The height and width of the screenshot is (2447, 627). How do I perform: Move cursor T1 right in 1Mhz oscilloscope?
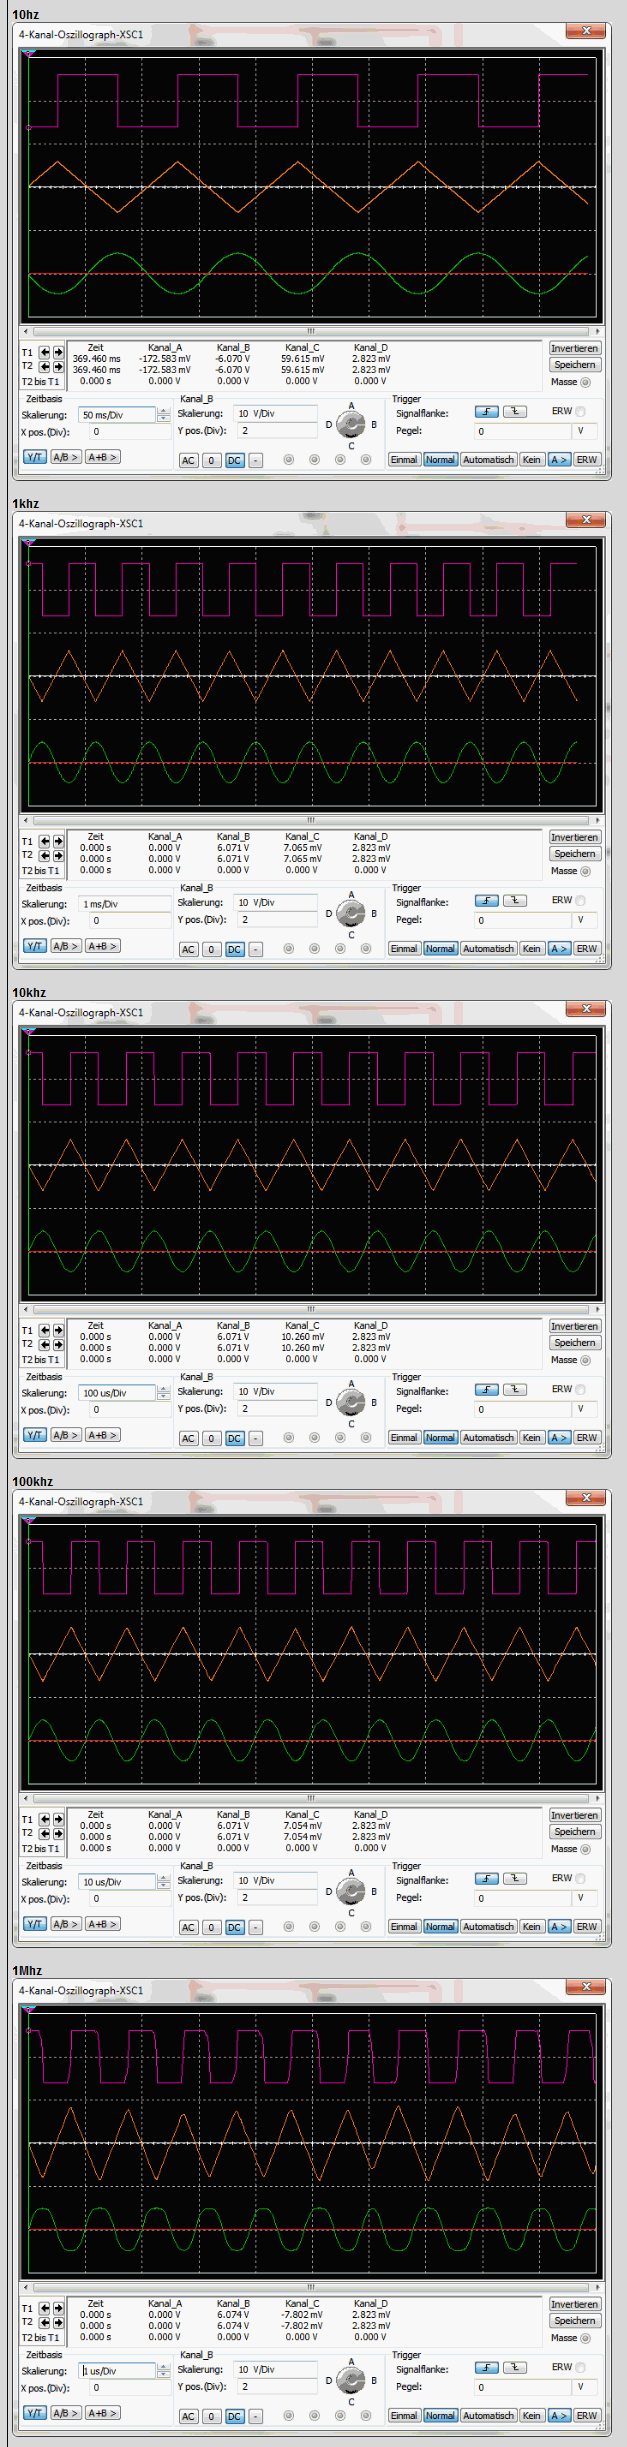[x=58, y=2308]
